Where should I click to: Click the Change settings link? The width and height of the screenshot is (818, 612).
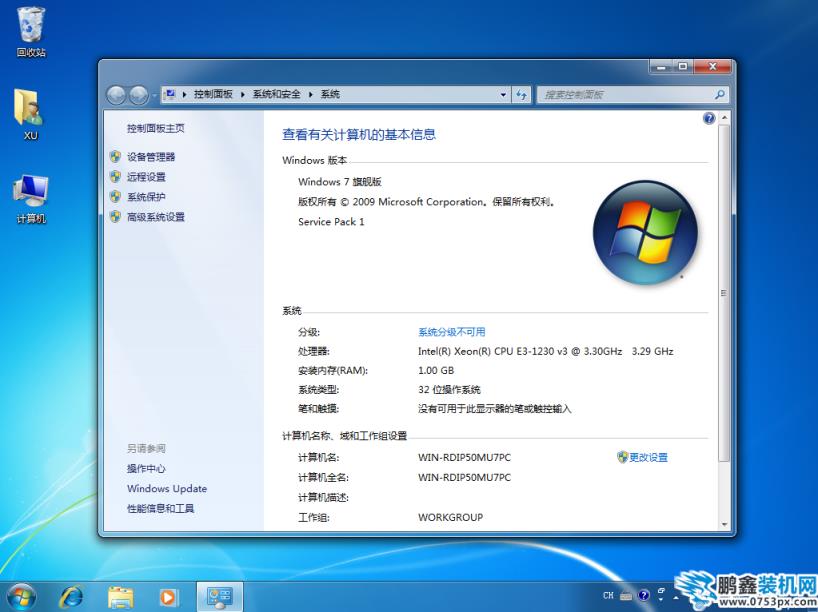(x=648, y=458)
